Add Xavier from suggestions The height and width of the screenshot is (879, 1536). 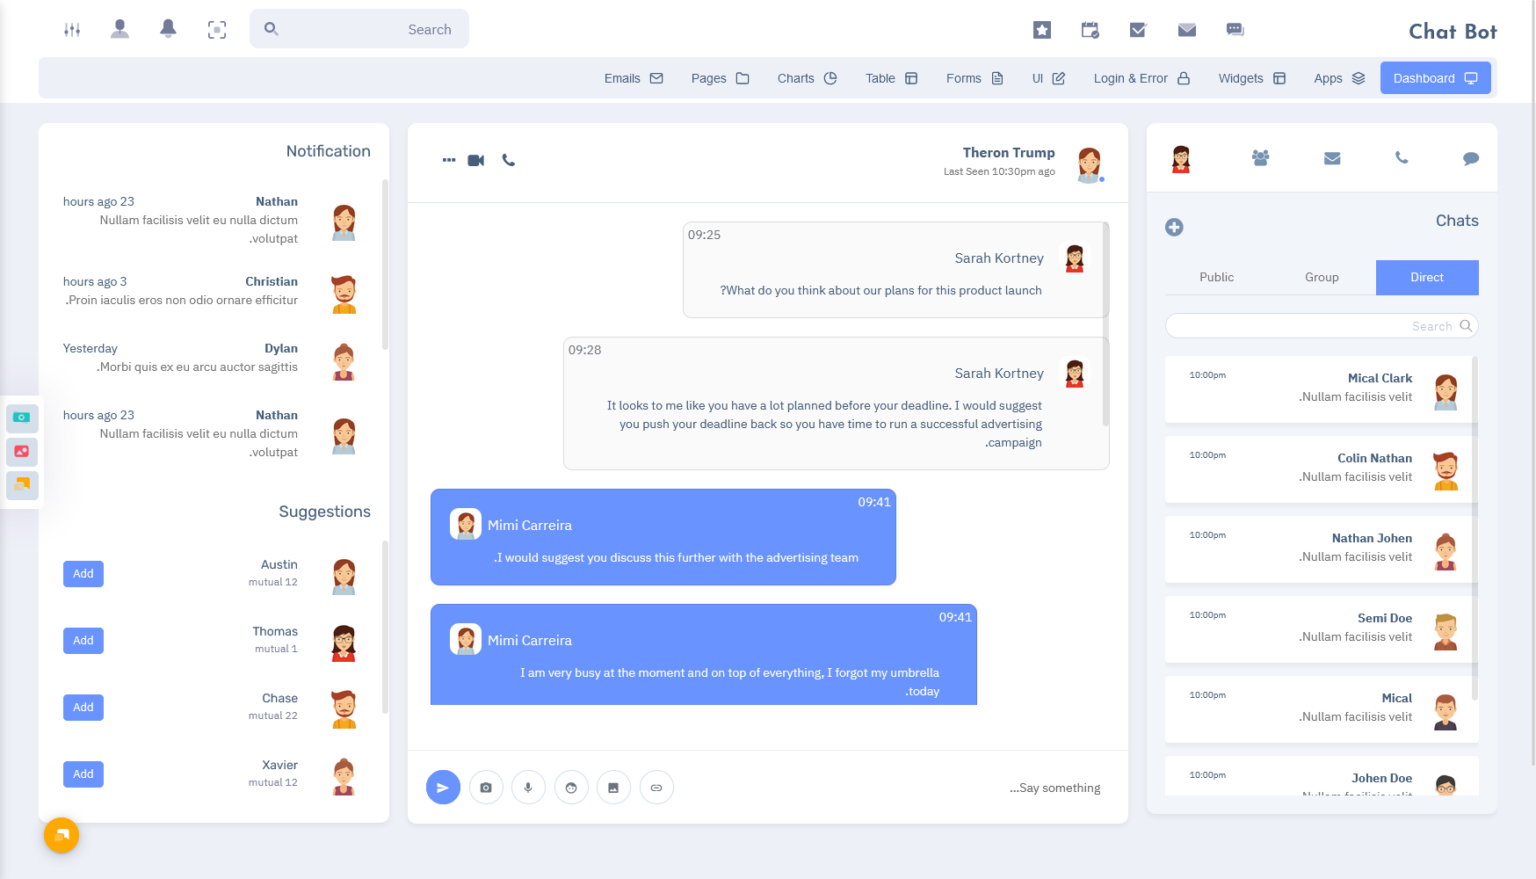(x=83, y=774)
